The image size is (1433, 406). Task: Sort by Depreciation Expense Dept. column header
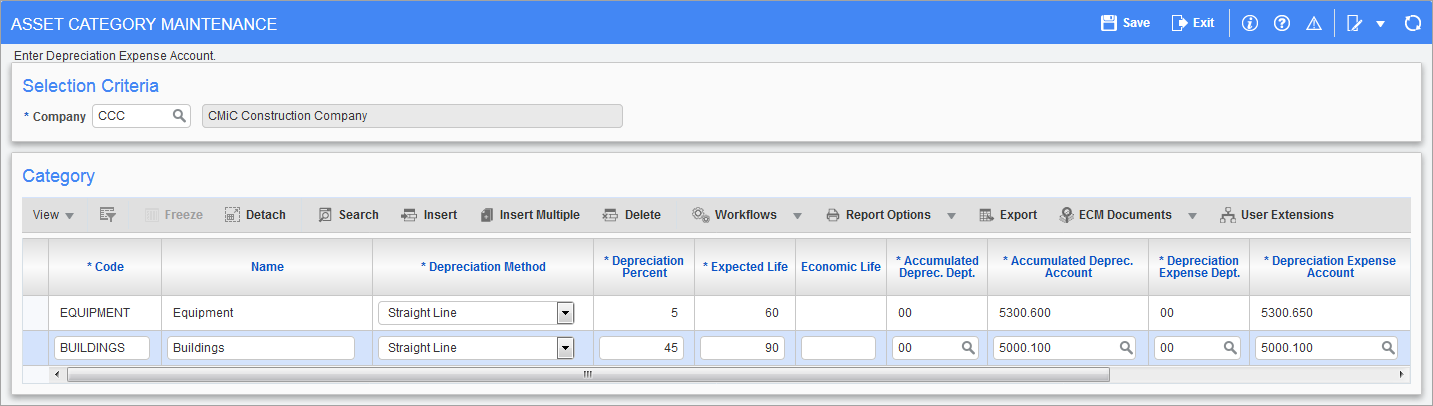click(1198, 267)
